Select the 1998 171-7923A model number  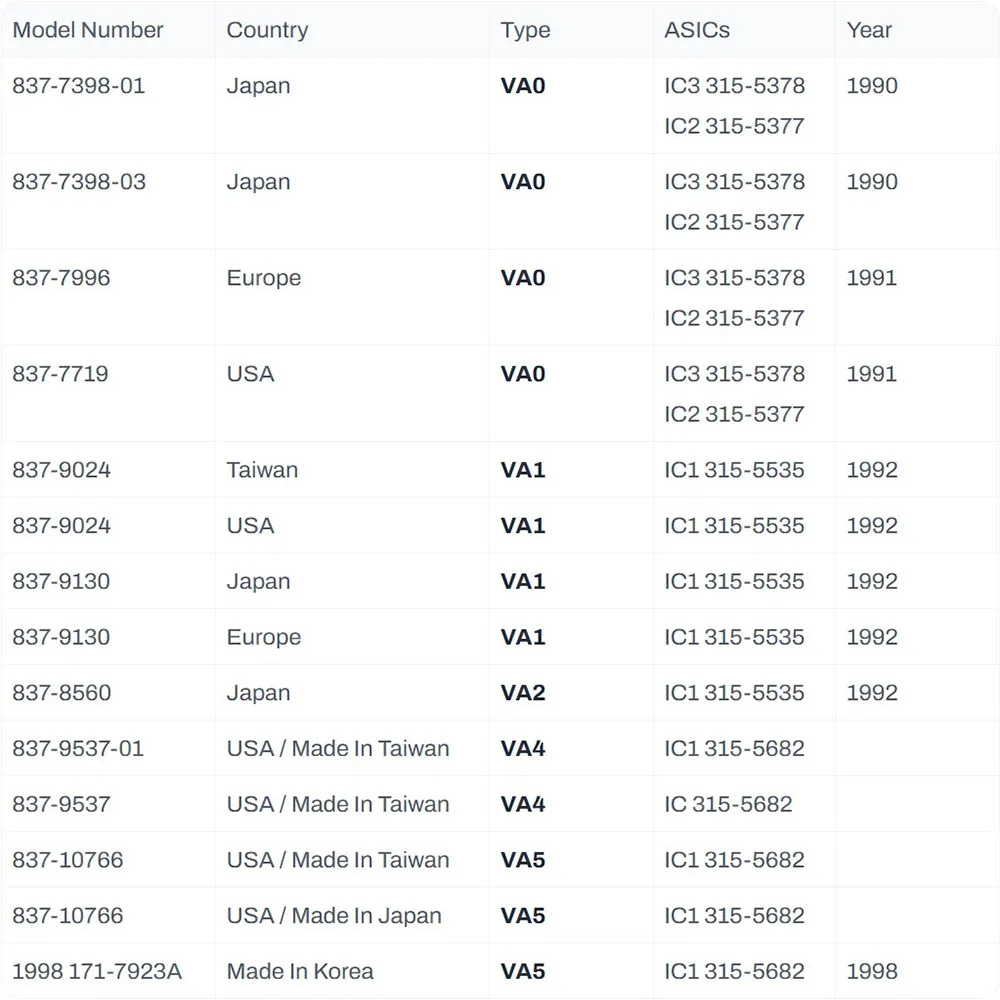click(97, 971)
